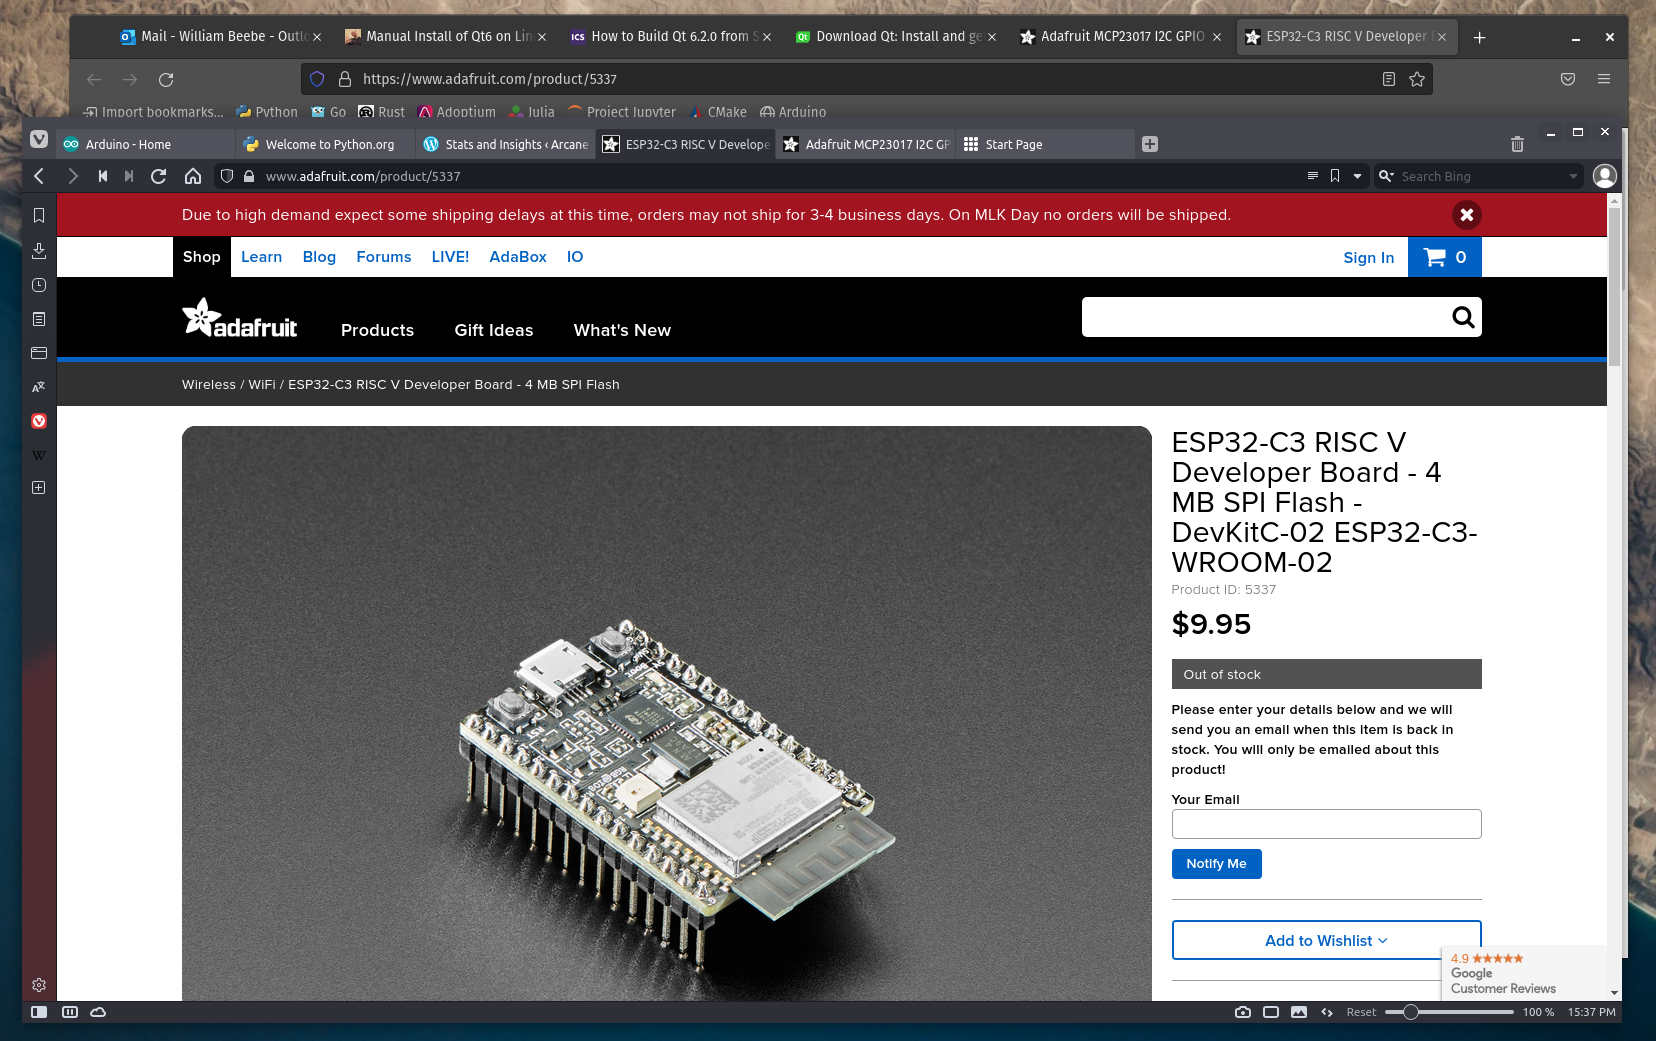Bookmark page with Firefox star icon
1656x1041 pixels.
pyautogui.click(x=1417, y=79)
